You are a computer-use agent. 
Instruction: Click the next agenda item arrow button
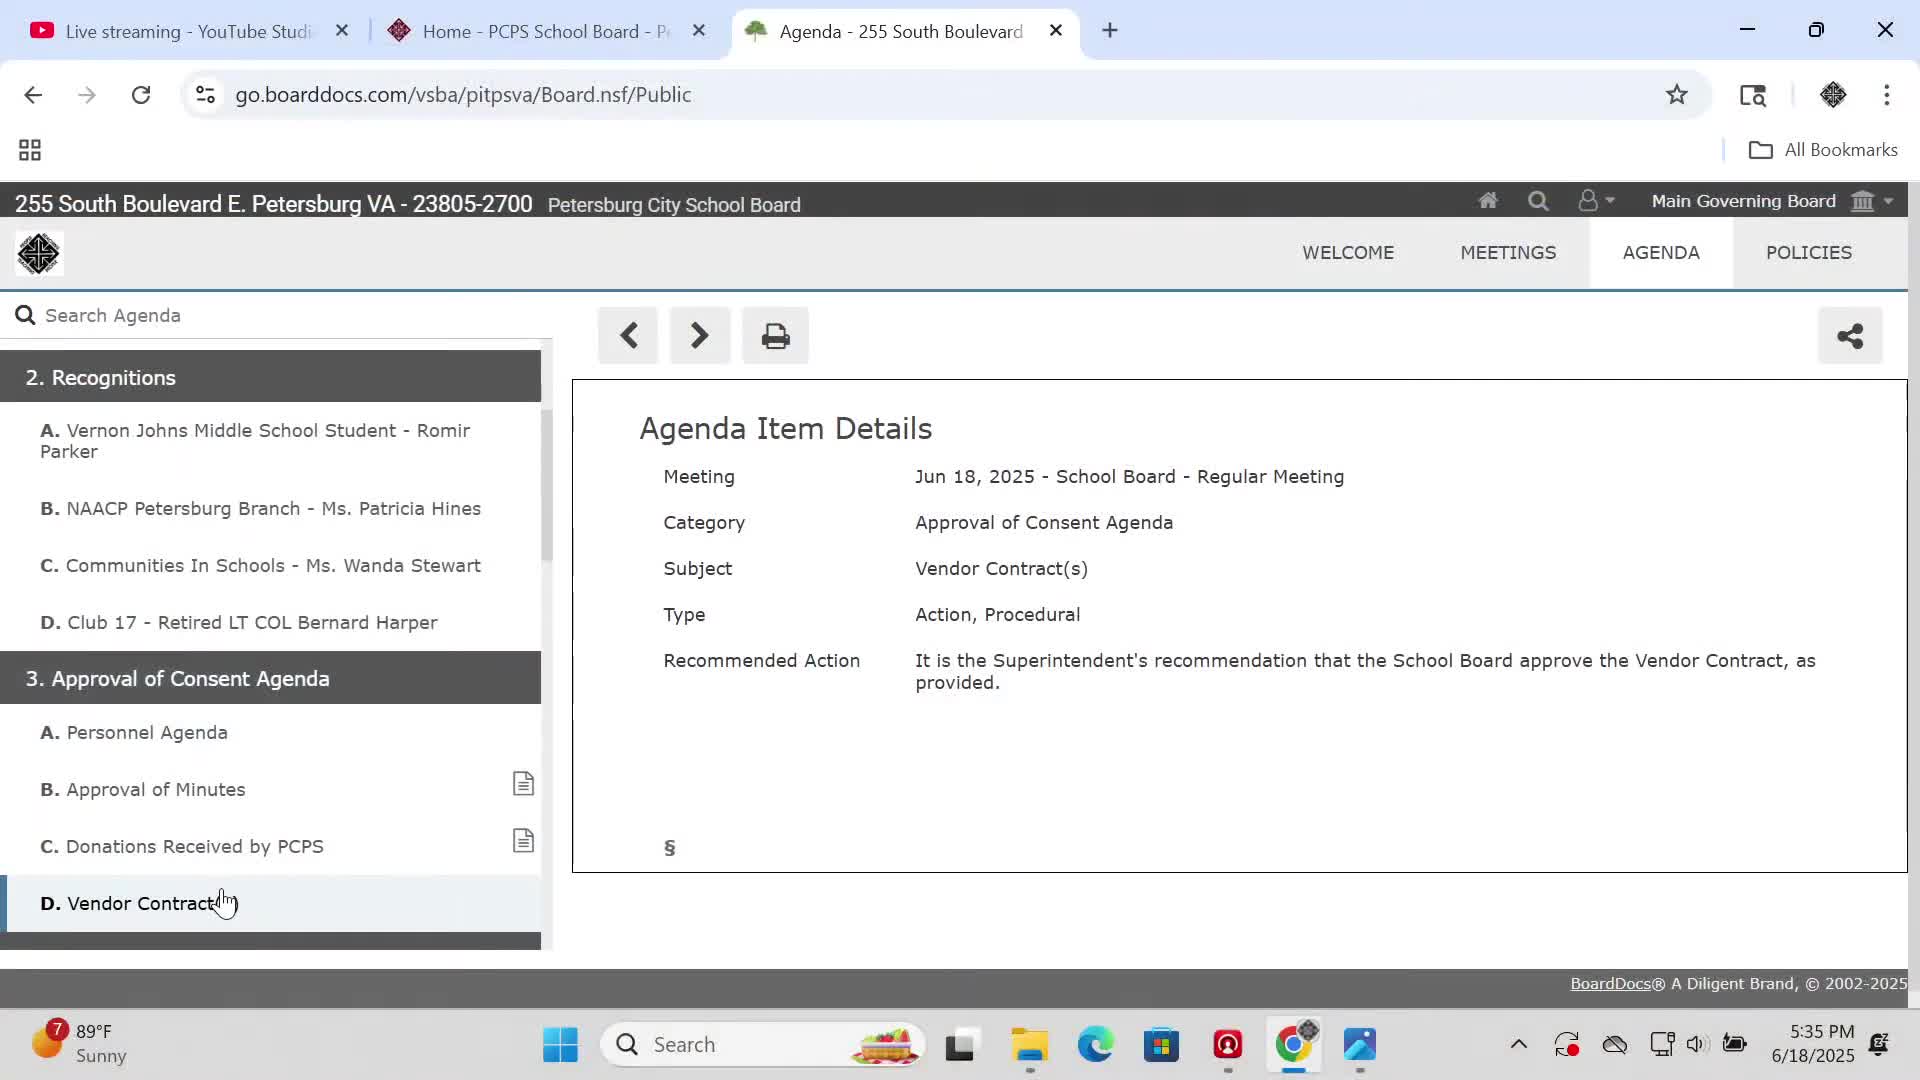700,336
